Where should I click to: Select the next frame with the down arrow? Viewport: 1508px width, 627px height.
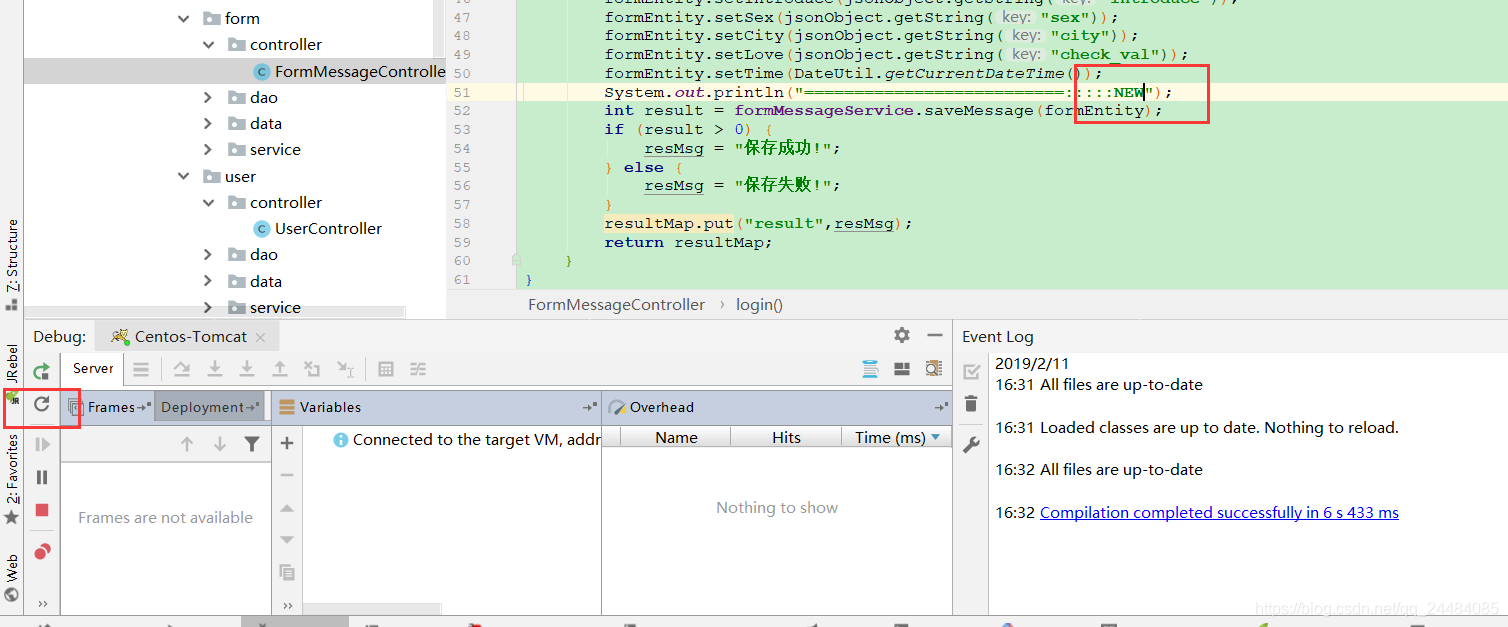pos(220,444)
